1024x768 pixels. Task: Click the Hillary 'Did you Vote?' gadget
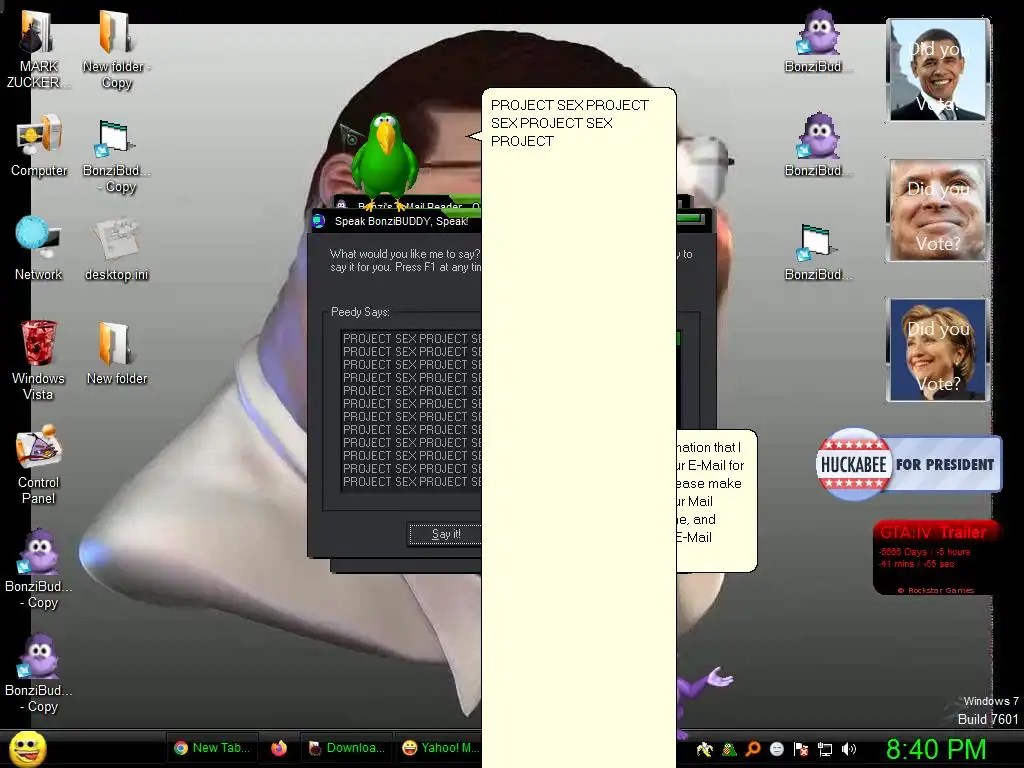(937, 350)
